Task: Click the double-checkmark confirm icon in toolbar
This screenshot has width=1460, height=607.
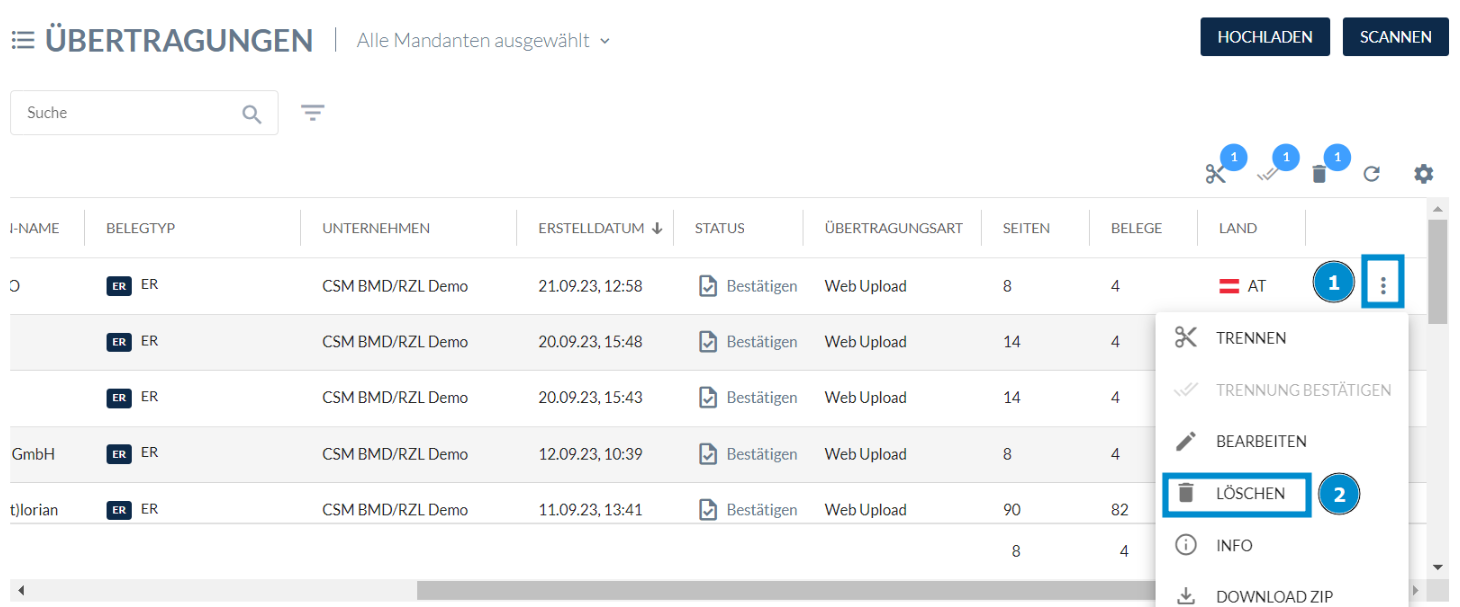Action: click(1268, 174)
